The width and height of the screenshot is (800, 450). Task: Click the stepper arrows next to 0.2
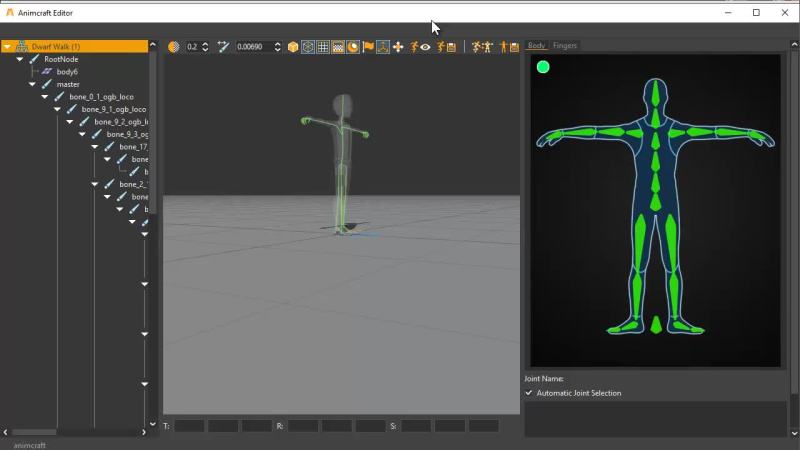click(205, 47)
